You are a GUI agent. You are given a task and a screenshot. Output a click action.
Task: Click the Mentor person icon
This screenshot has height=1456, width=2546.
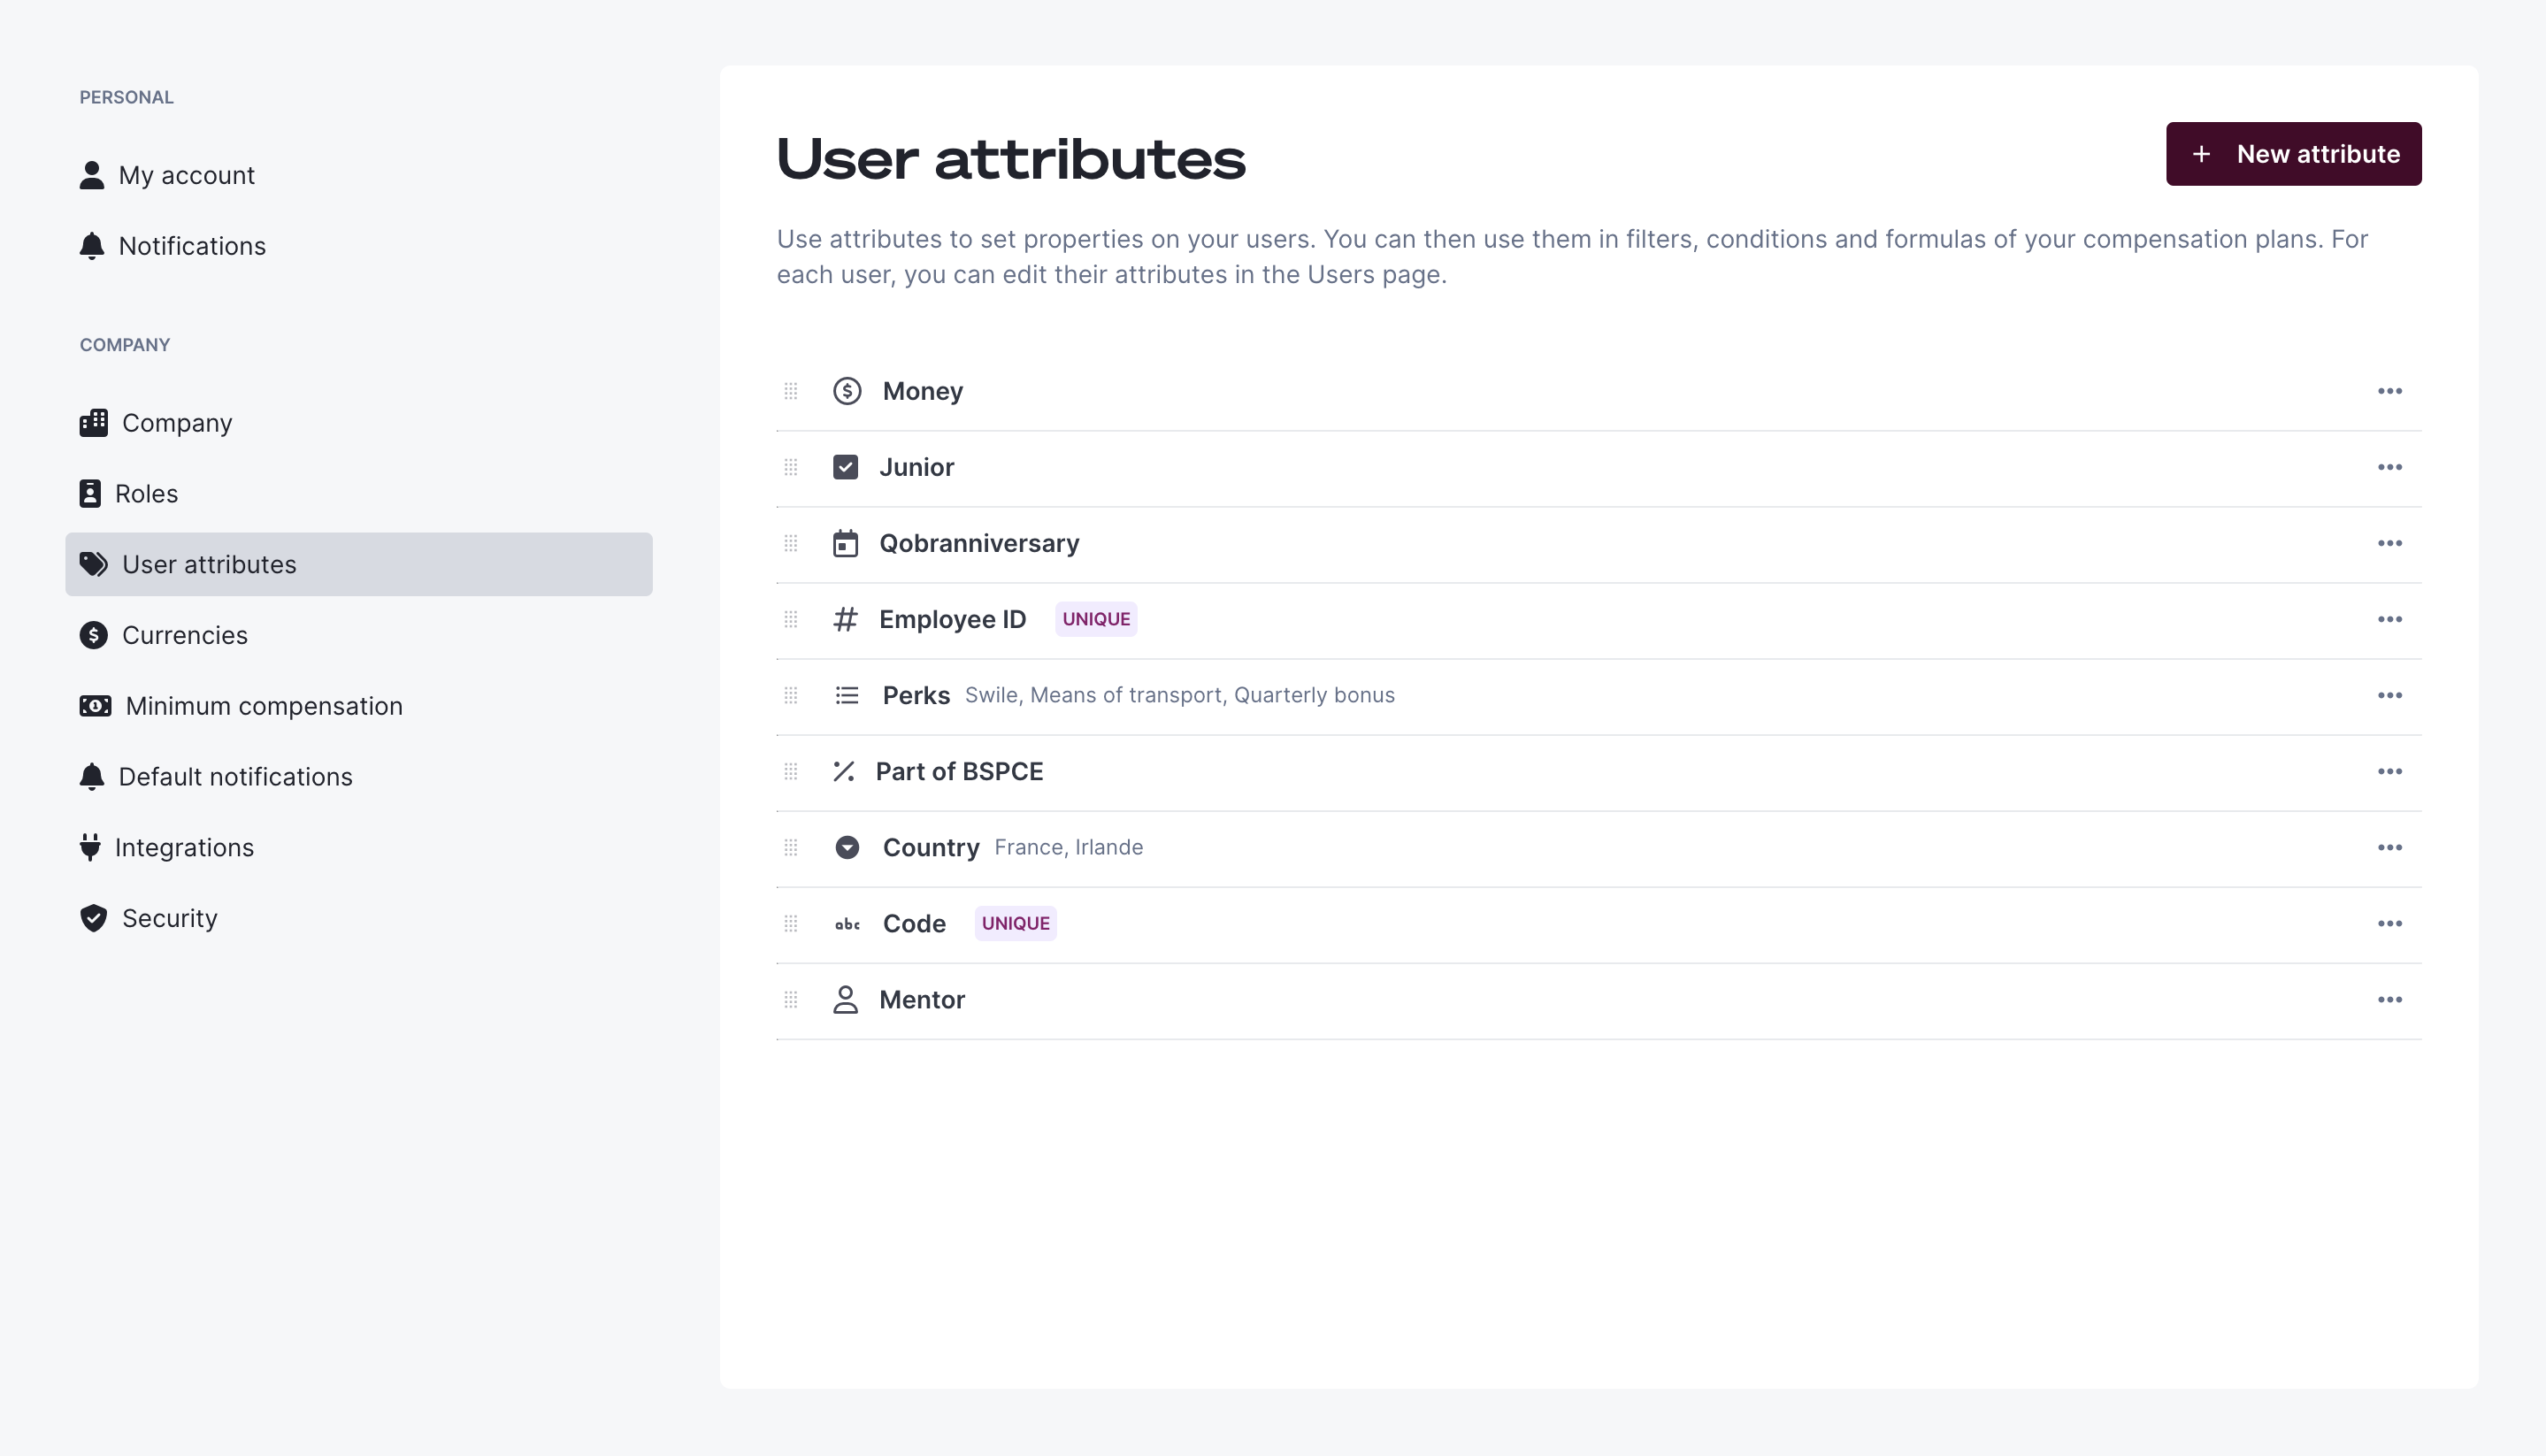tap(846, 1000)
